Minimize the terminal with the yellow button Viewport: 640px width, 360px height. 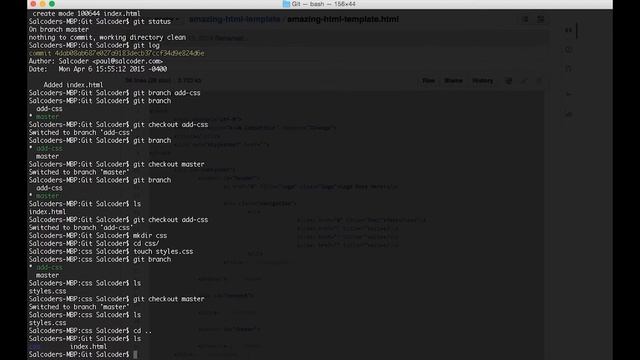pos(42,4)
